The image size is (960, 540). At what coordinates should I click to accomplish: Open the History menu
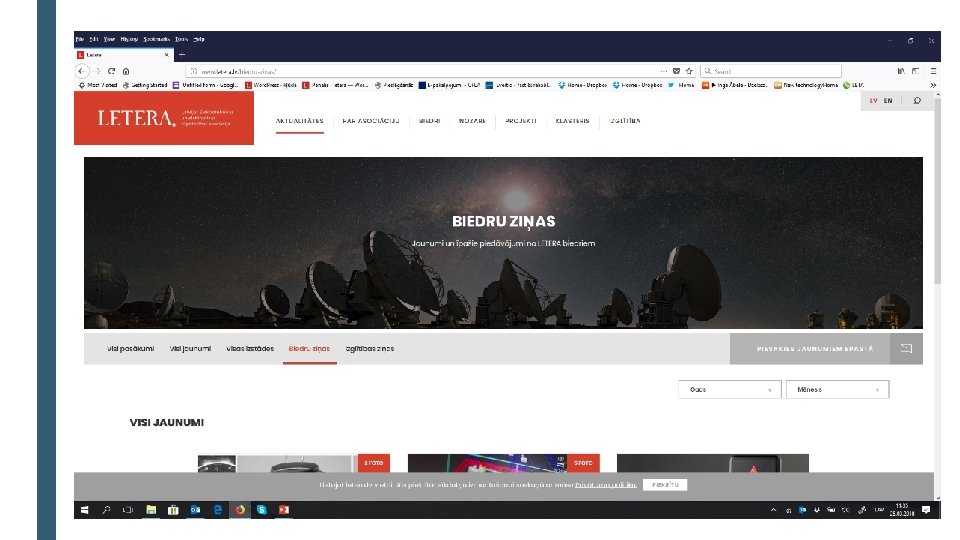point(129,39)
